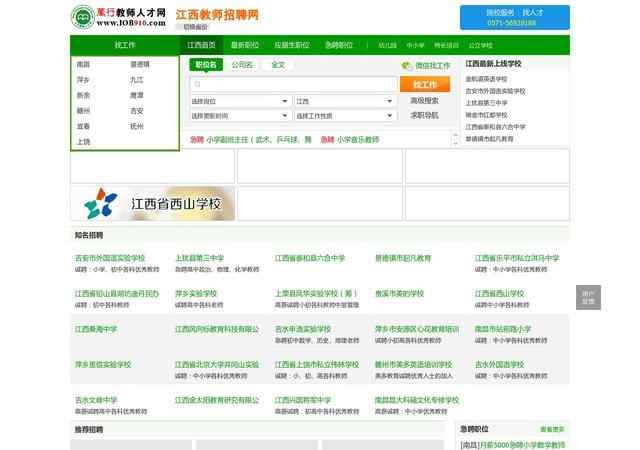Select 鹰潭 in the city list
This screenshot has width=640, height=450.
pyautogui.click(x=137, y=95)
